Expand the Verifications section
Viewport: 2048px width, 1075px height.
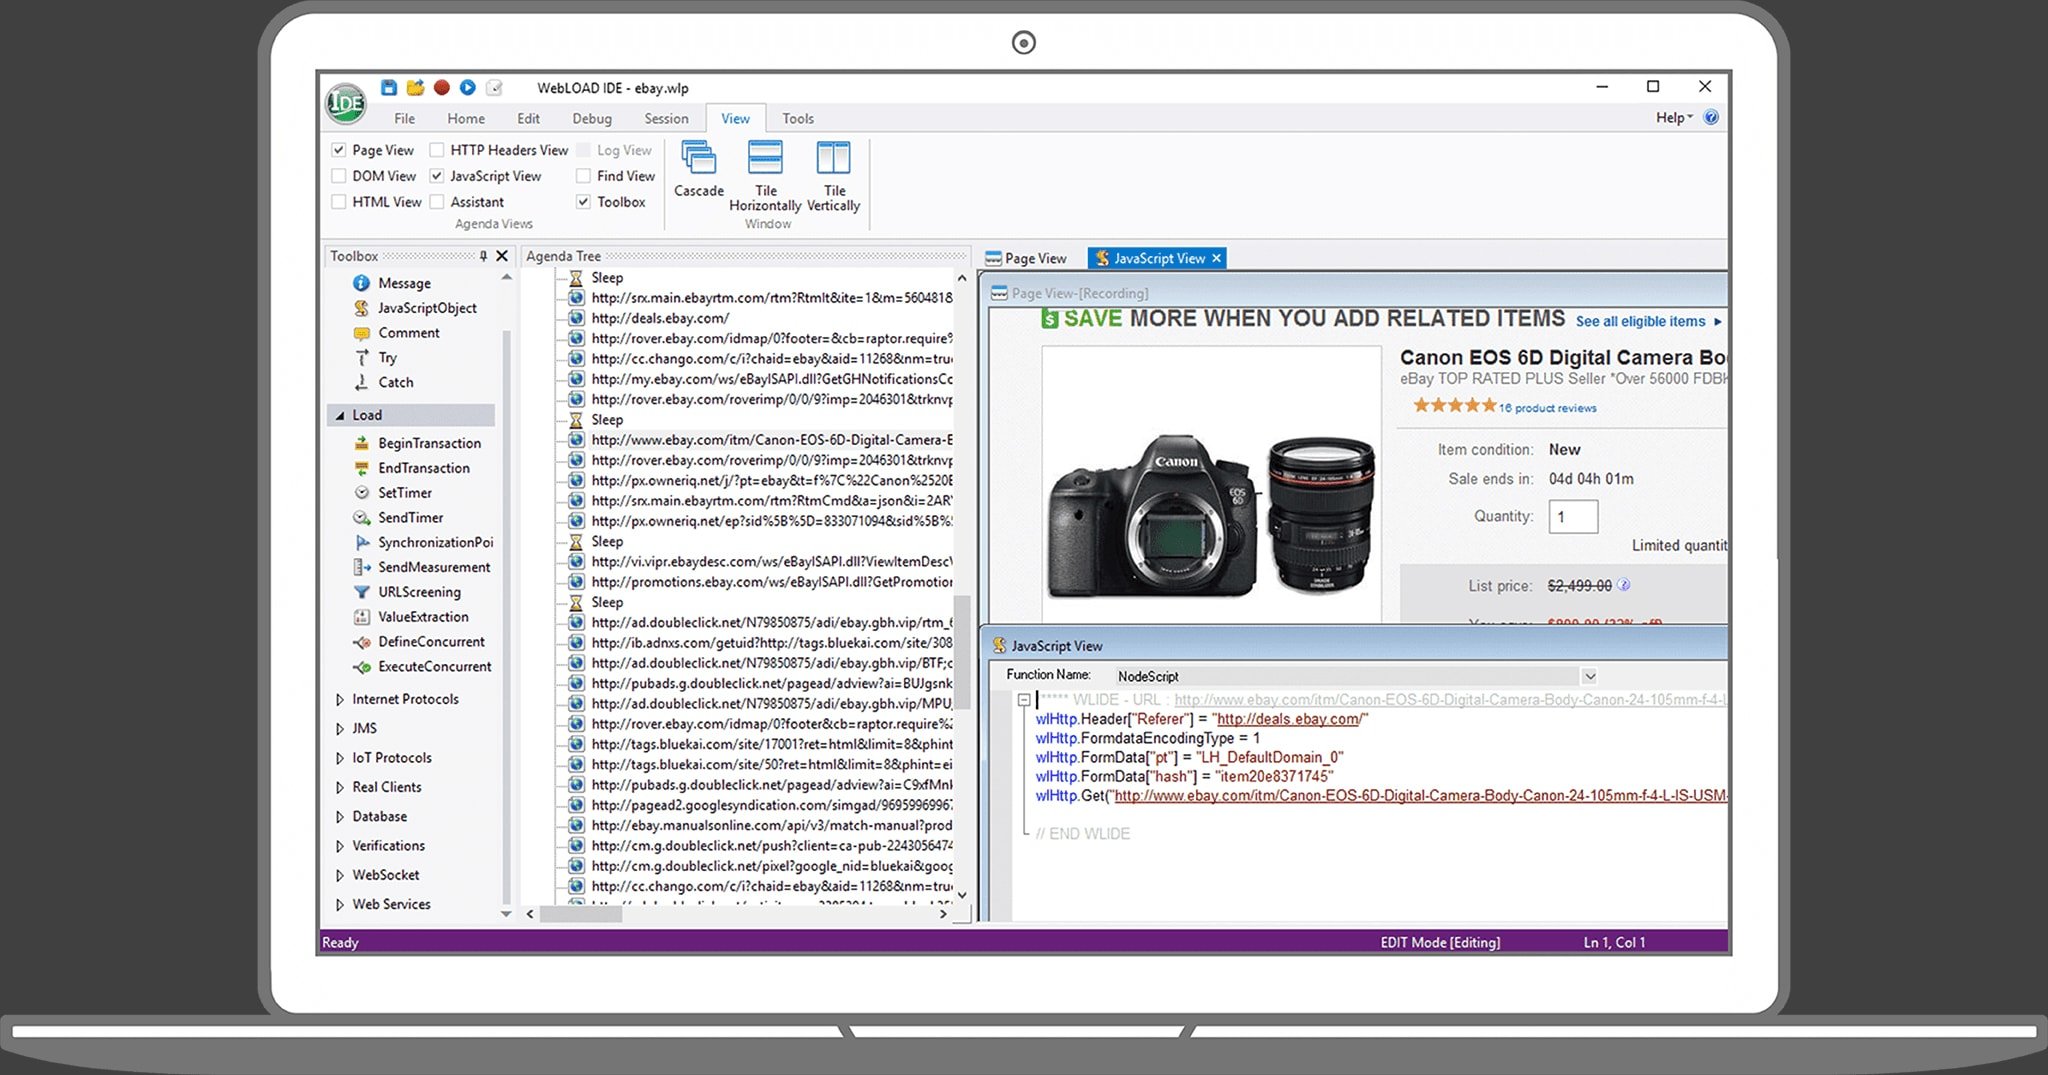340,846
